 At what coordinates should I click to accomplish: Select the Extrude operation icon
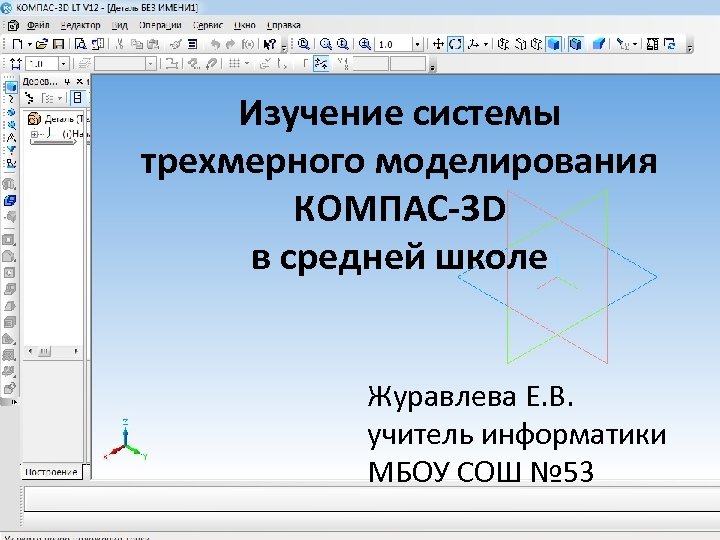(x=10, y=184)
